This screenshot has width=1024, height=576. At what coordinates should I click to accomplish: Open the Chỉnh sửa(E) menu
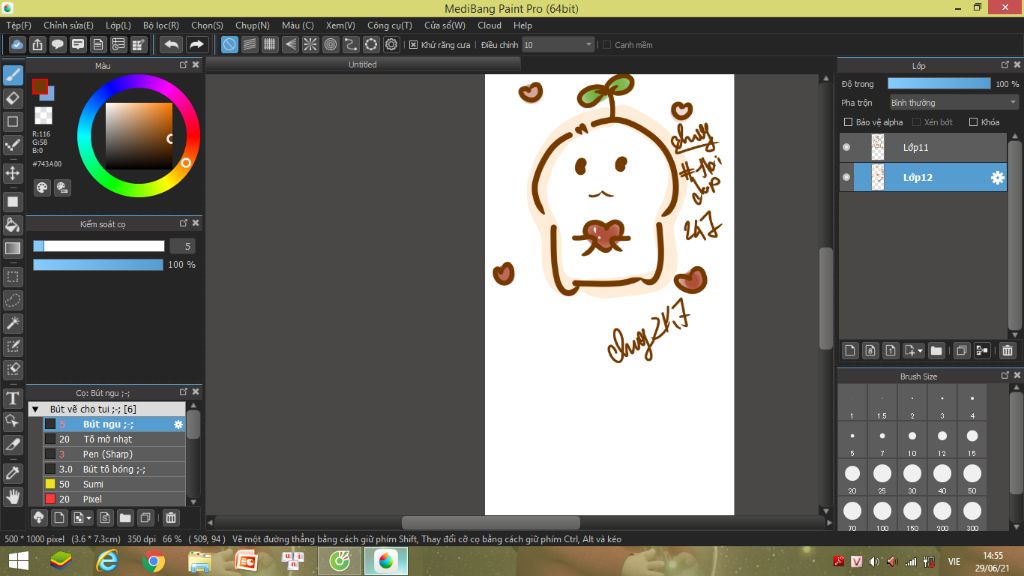[68, 25]
